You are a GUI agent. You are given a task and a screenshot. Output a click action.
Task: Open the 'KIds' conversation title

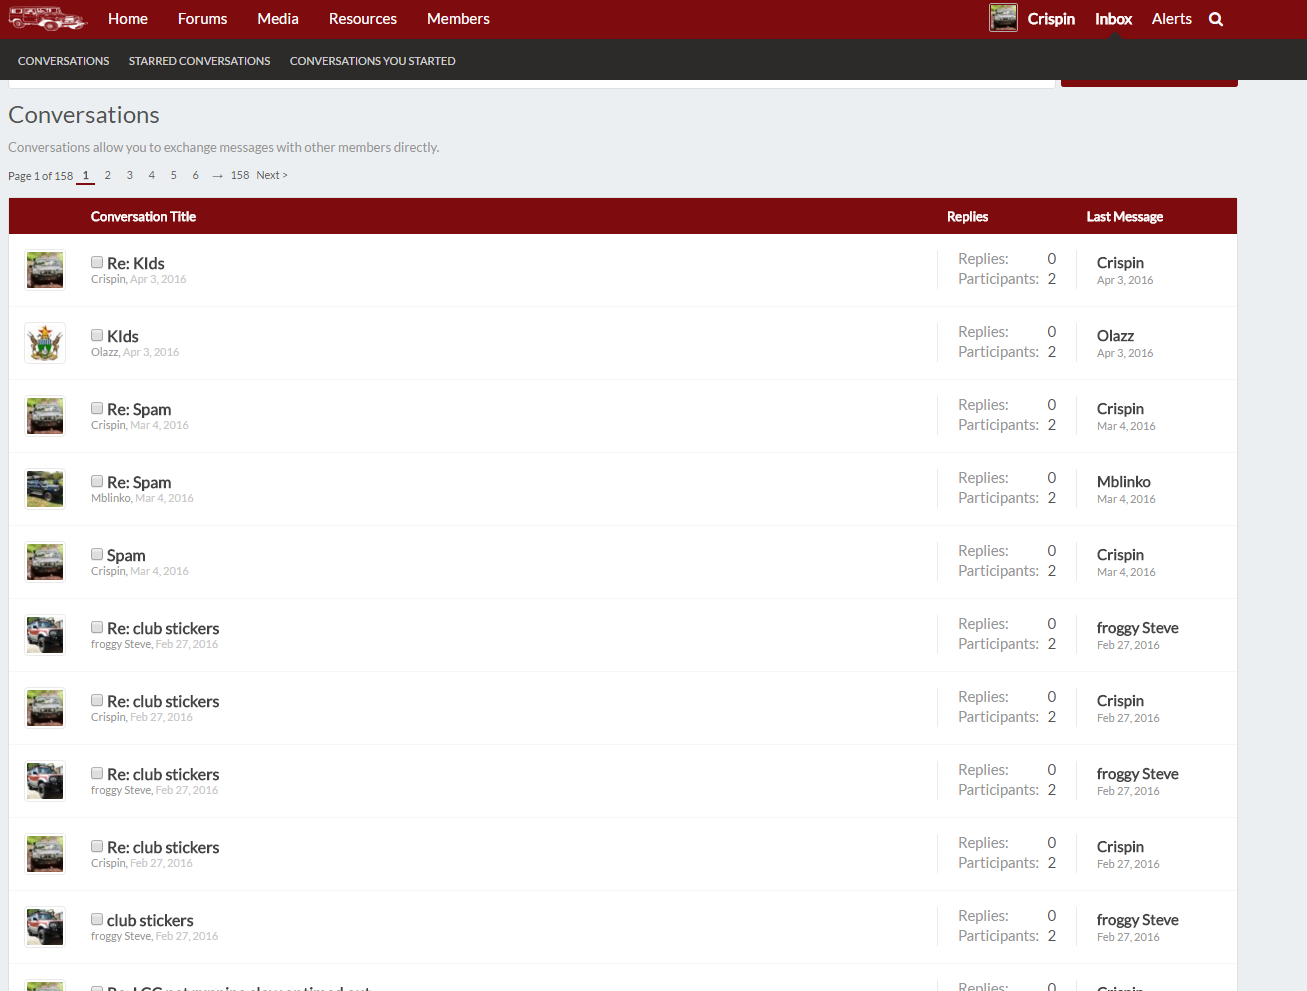[x=123, y=336]
